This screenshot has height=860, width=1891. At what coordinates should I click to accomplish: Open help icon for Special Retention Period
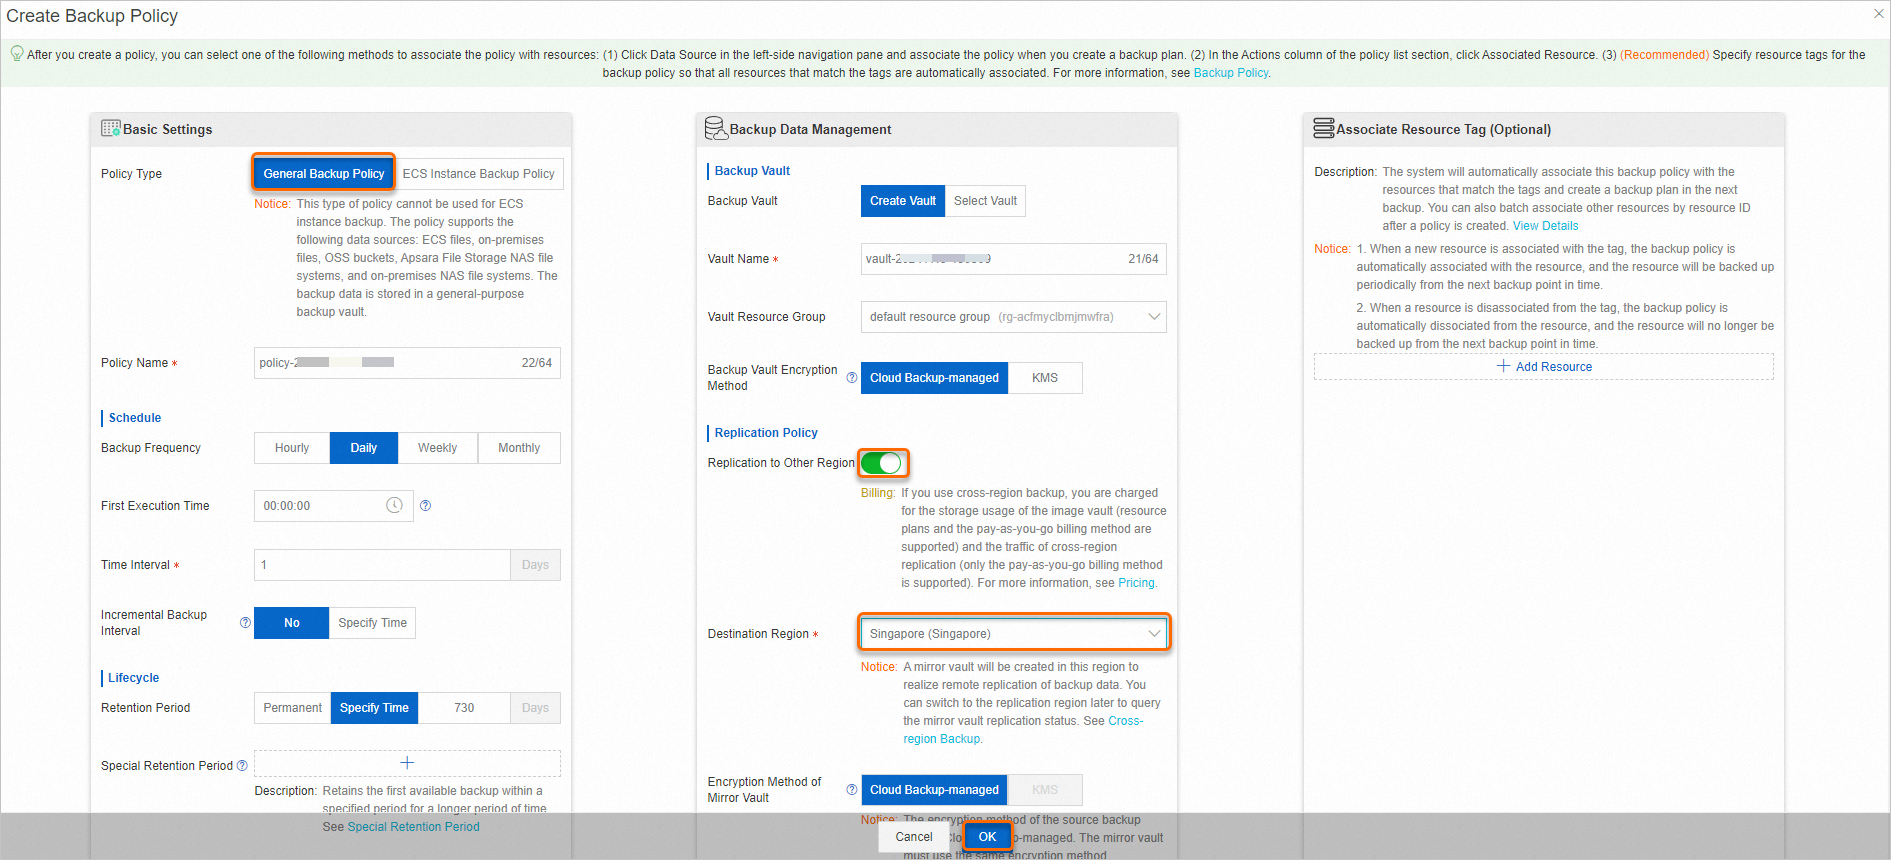(242, 766)
